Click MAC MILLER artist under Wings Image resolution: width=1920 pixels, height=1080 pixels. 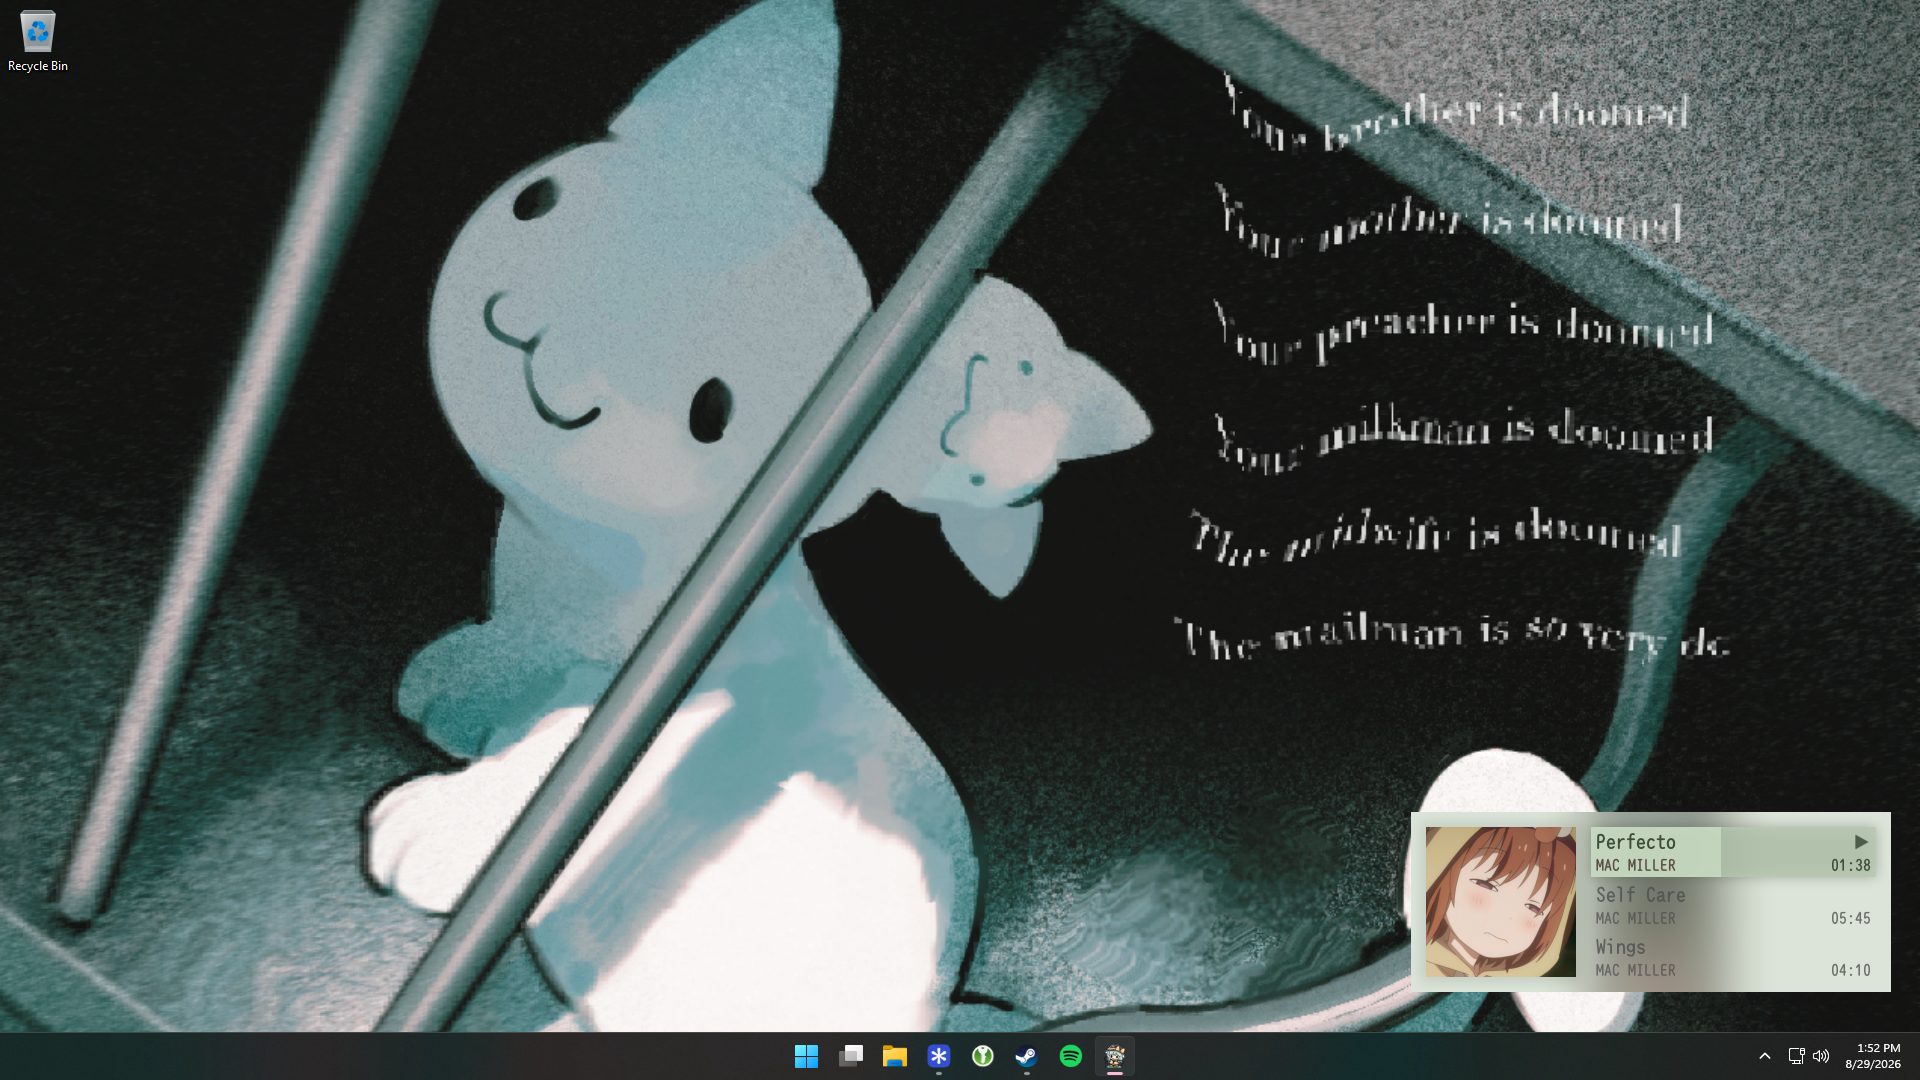1635,970
